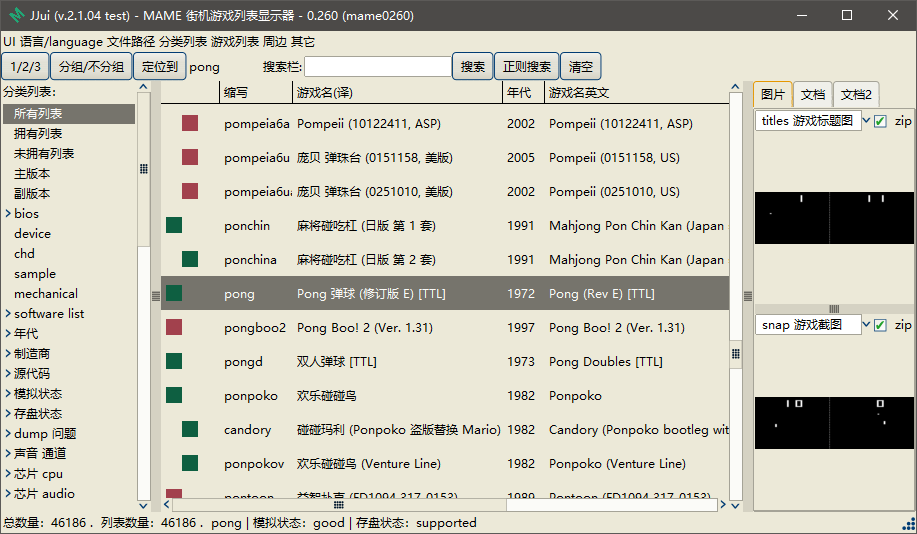Click the category list vertical scrollbar thumb
Image resolution: width=917 pixels, height=534 pixels.
tap(143, 170)
